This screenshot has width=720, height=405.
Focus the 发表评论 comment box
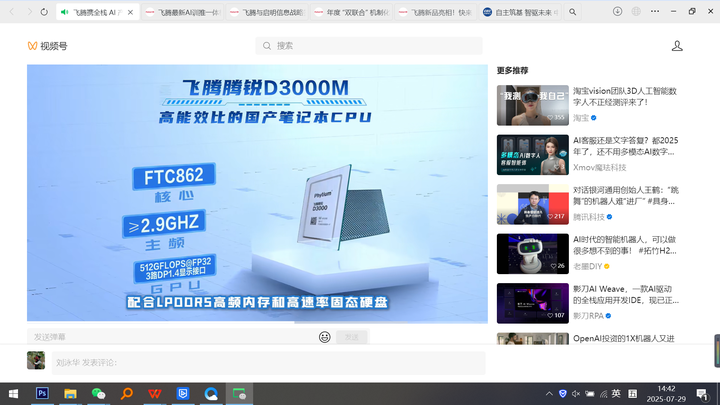click(268, 363)
